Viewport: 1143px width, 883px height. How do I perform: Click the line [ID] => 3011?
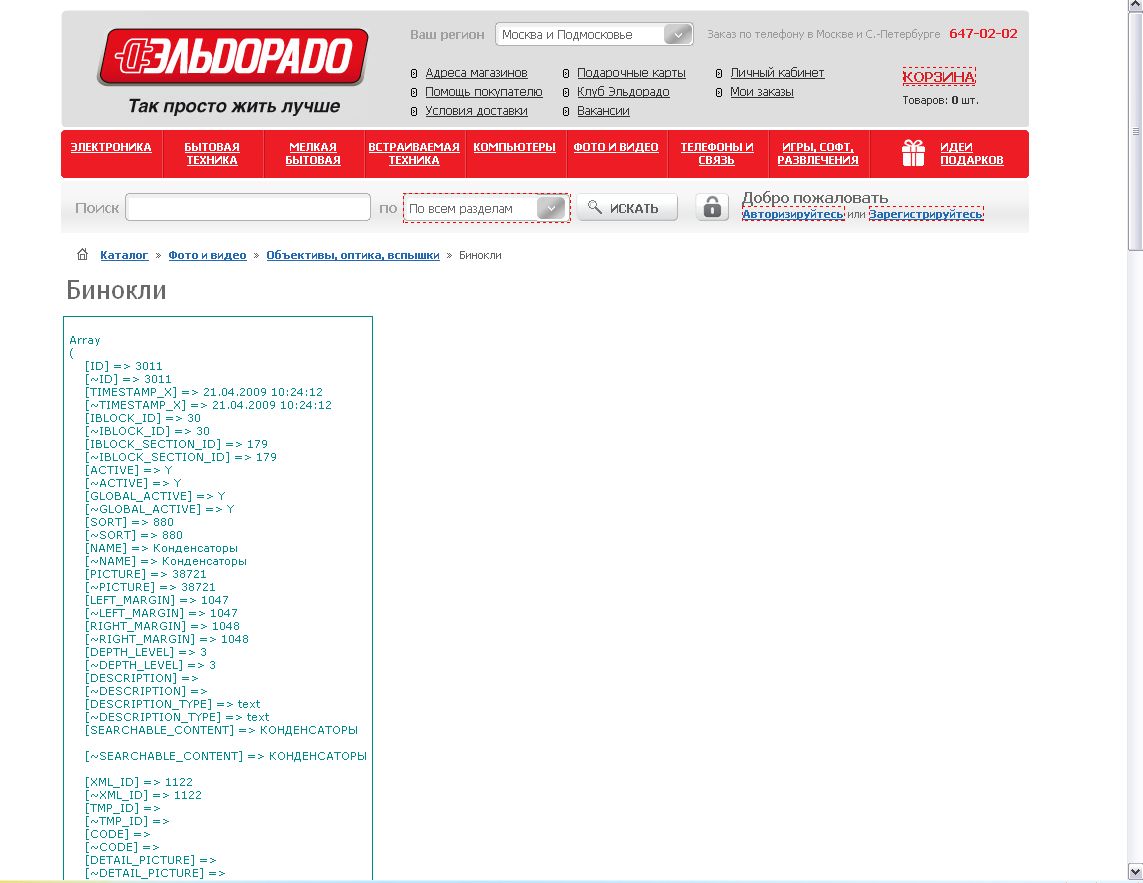[x=123, y=366]
